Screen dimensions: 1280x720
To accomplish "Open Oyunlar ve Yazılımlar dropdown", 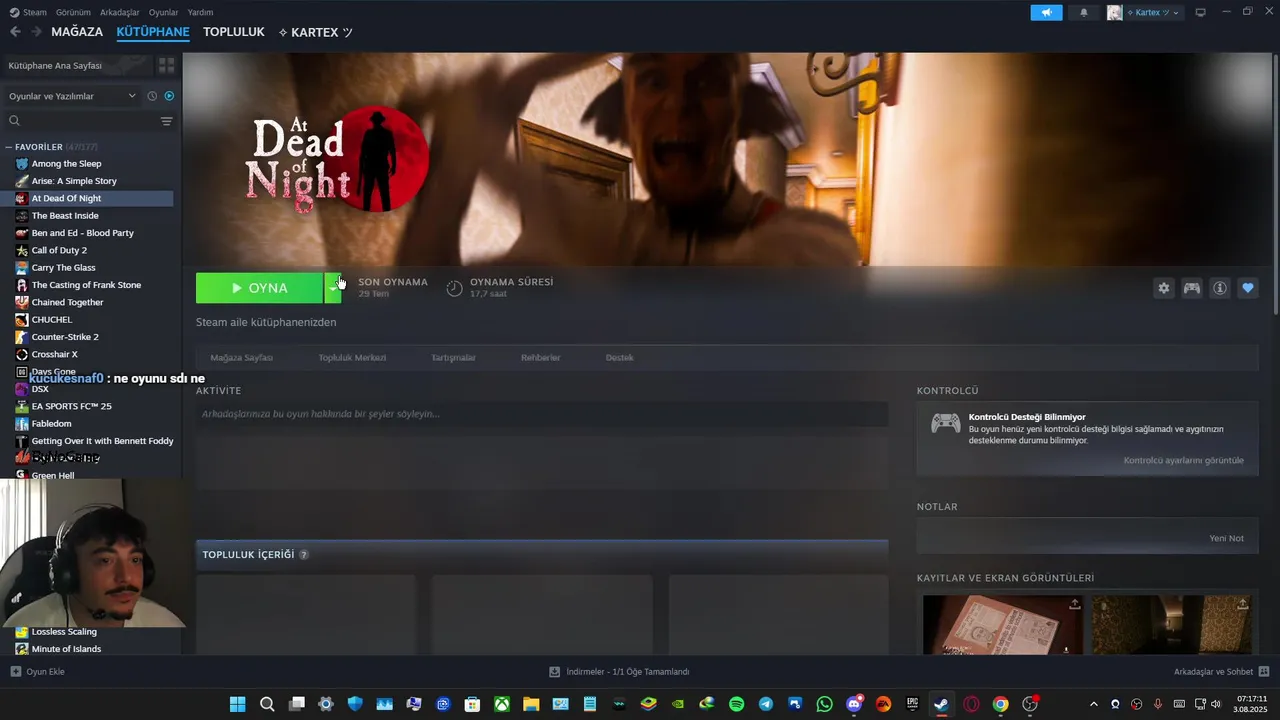I will (x=72, y=96).
